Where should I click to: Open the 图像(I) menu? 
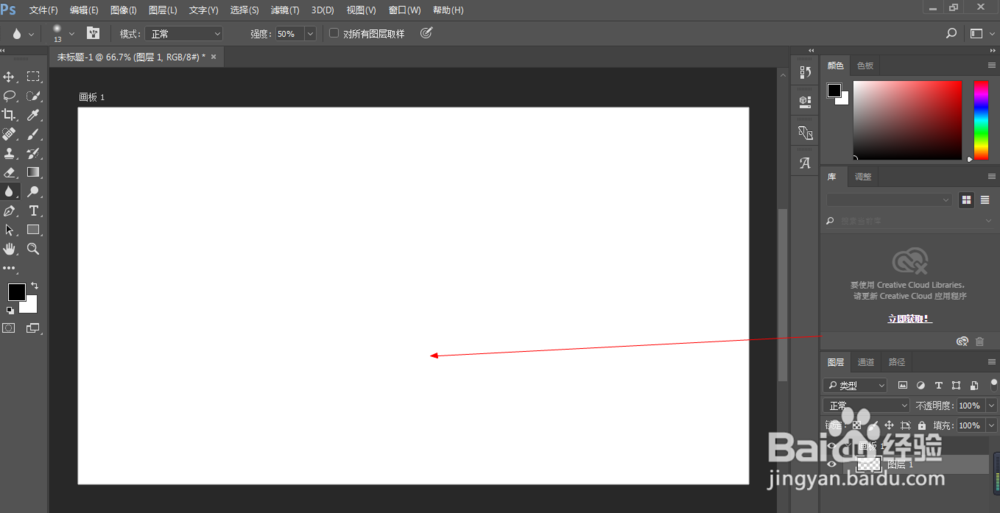[123, 10]
